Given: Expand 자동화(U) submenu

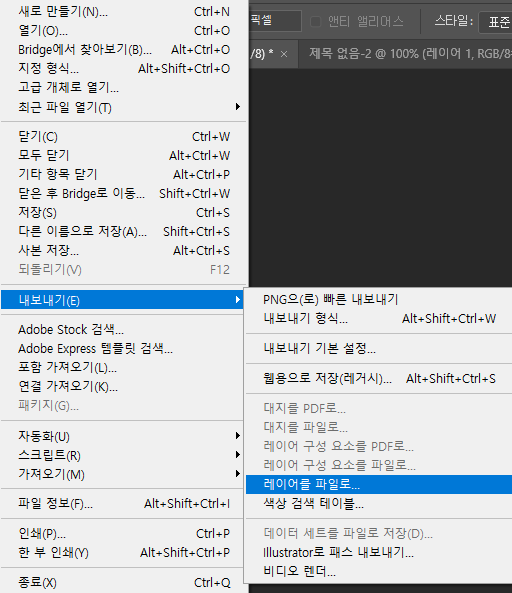Looking at the screenshot, I should (122, 436).
